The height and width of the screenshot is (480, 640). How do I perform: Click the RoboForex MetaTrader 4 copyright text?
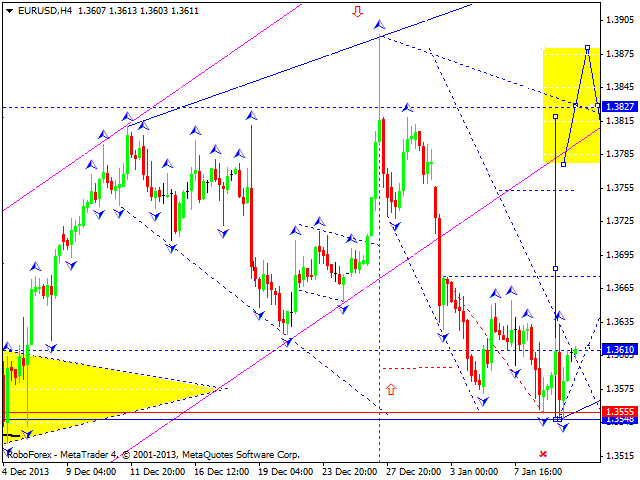pyautogui.click(x=153, y=454)
